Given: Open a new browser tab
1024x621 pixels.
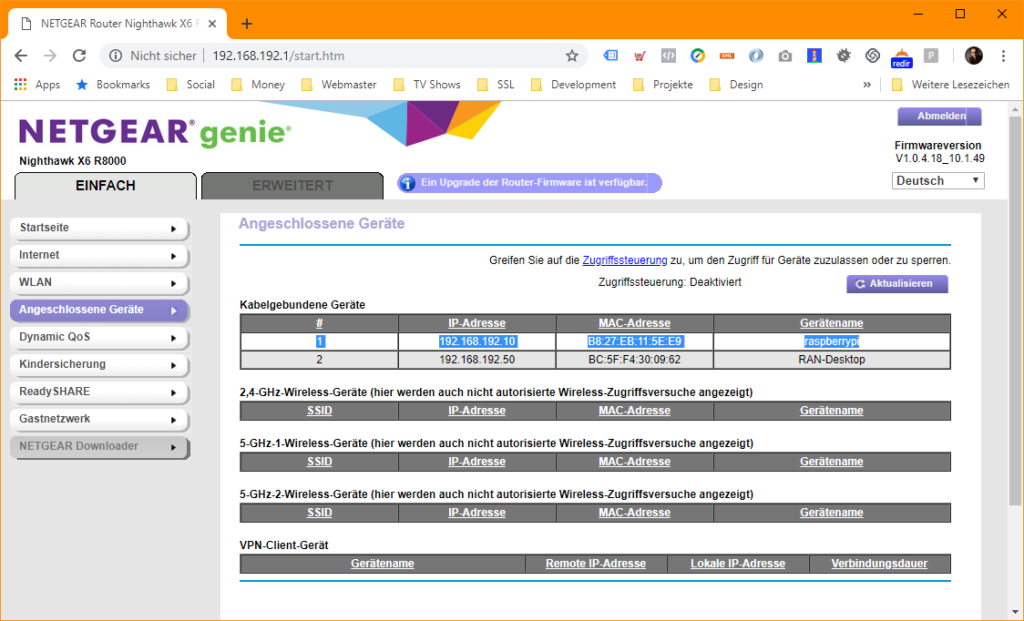Looking at the screenshot, I should (x=247, y=24).
